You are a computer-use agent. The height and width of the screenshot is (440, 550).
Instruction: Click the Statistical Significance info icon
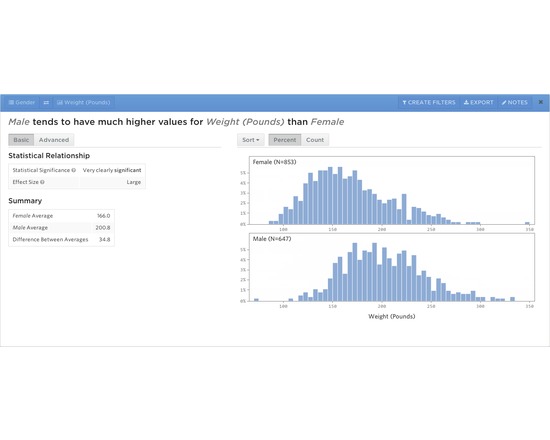[x=74, y=170]
